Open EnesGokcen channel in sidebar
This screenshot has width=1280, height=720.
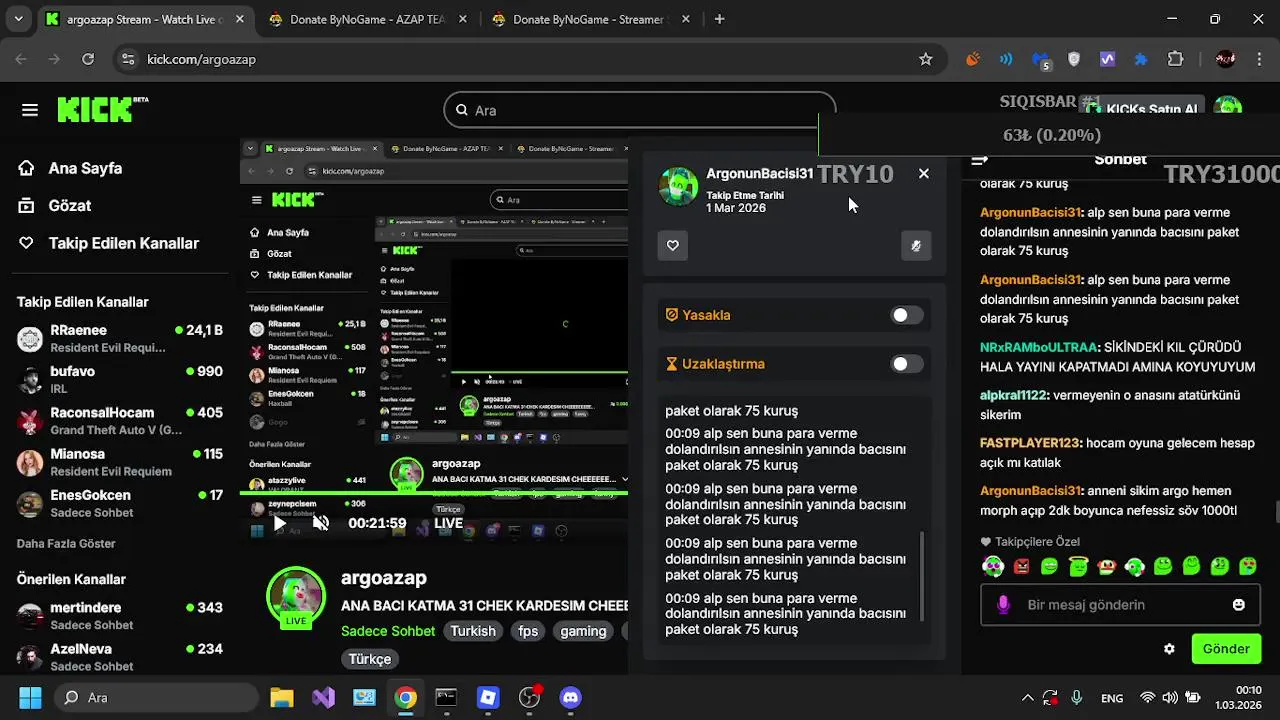[x=120, y=503]
